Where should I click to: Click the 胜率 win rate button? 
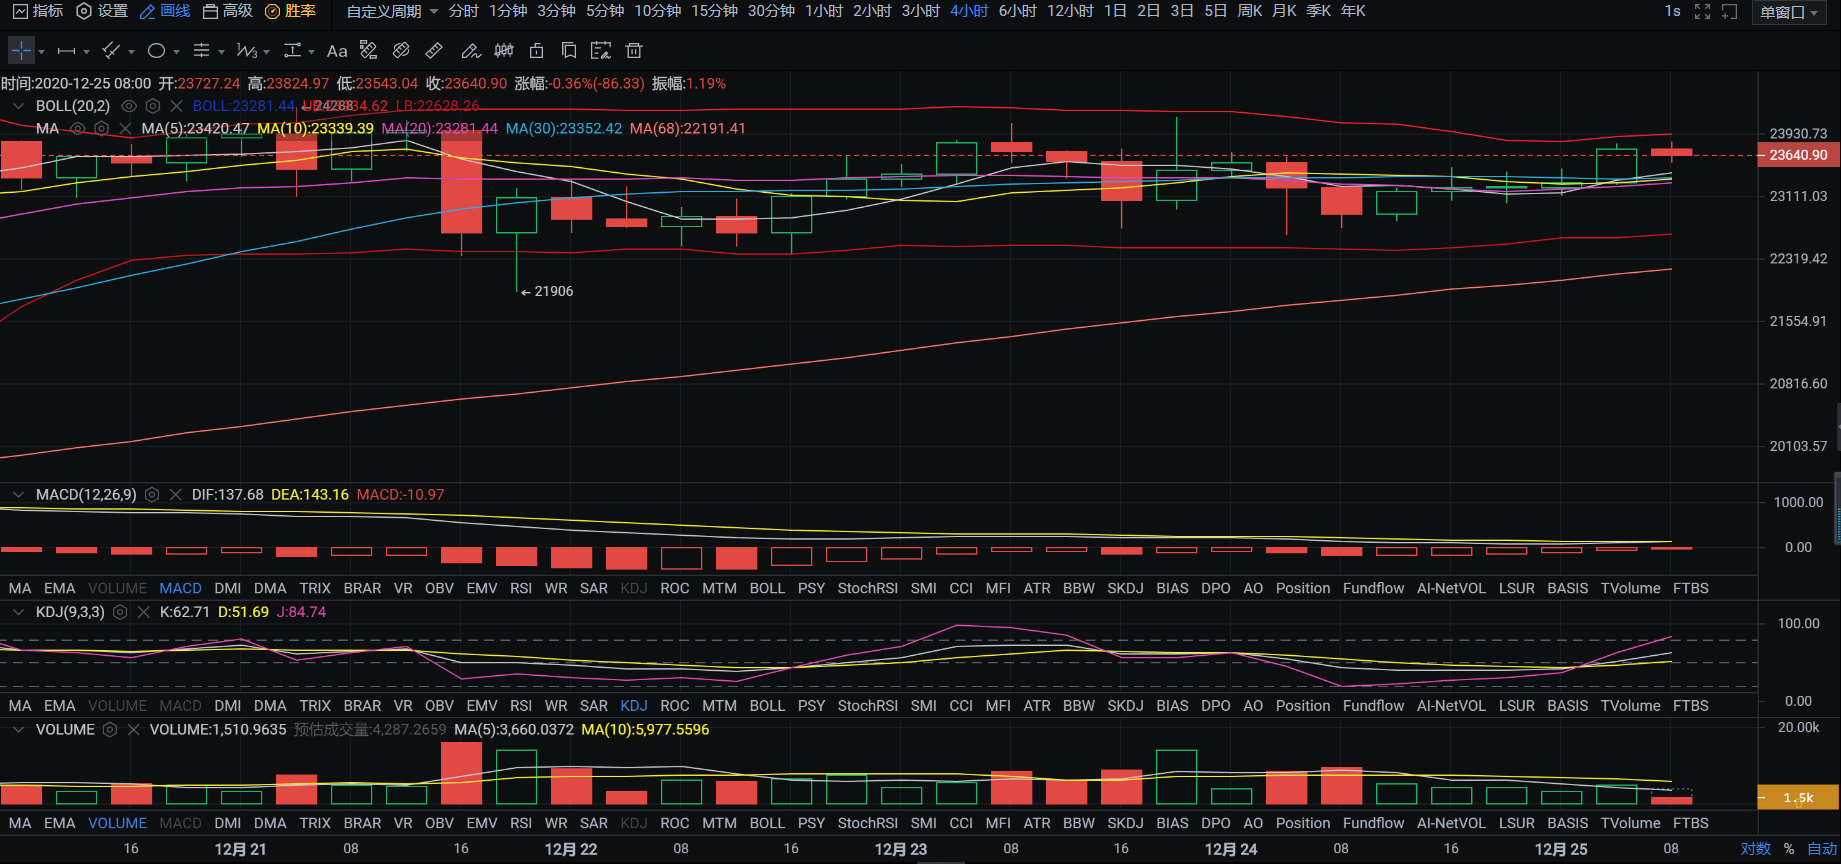290,11
